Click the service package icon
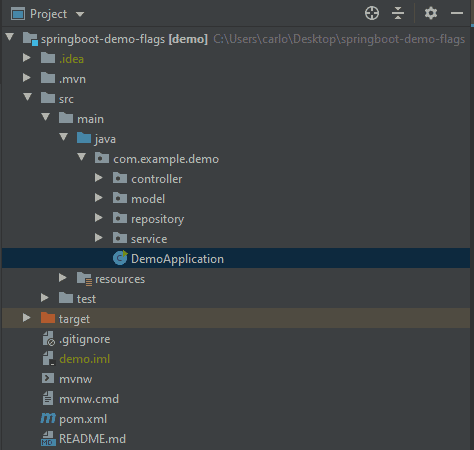The height and width of the screenshot is (450, 474). (x=120, y=238)
